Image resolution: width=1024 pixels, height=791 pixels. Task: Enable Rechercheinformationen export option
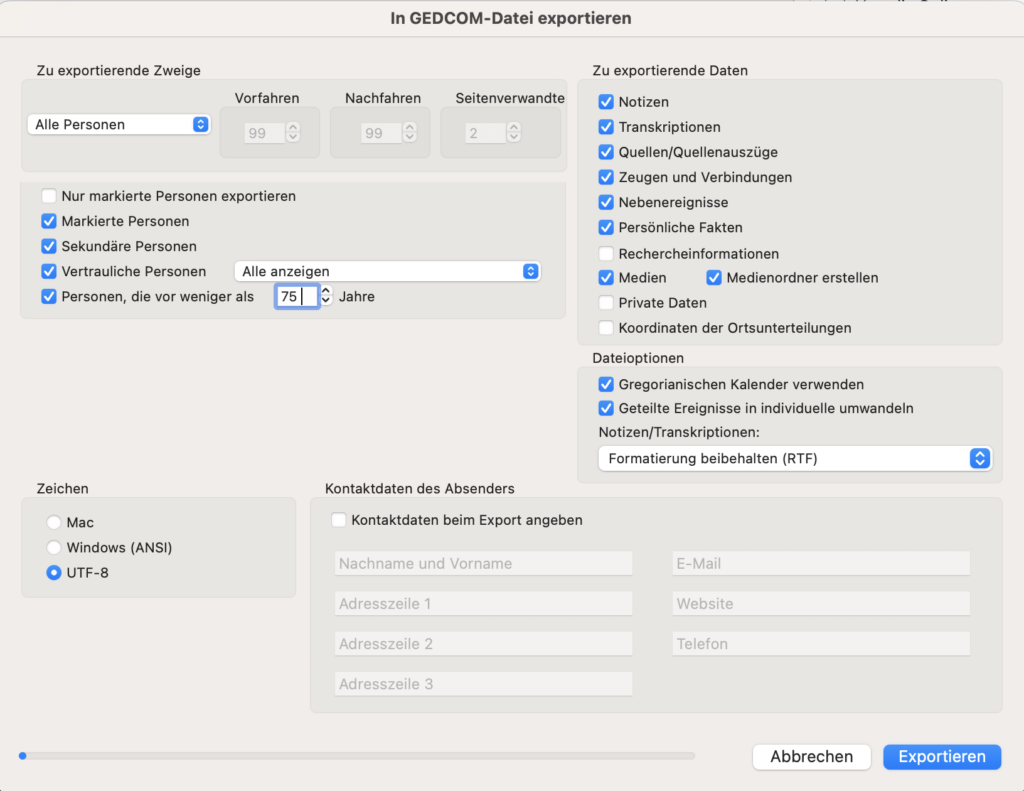click(606, 253)
